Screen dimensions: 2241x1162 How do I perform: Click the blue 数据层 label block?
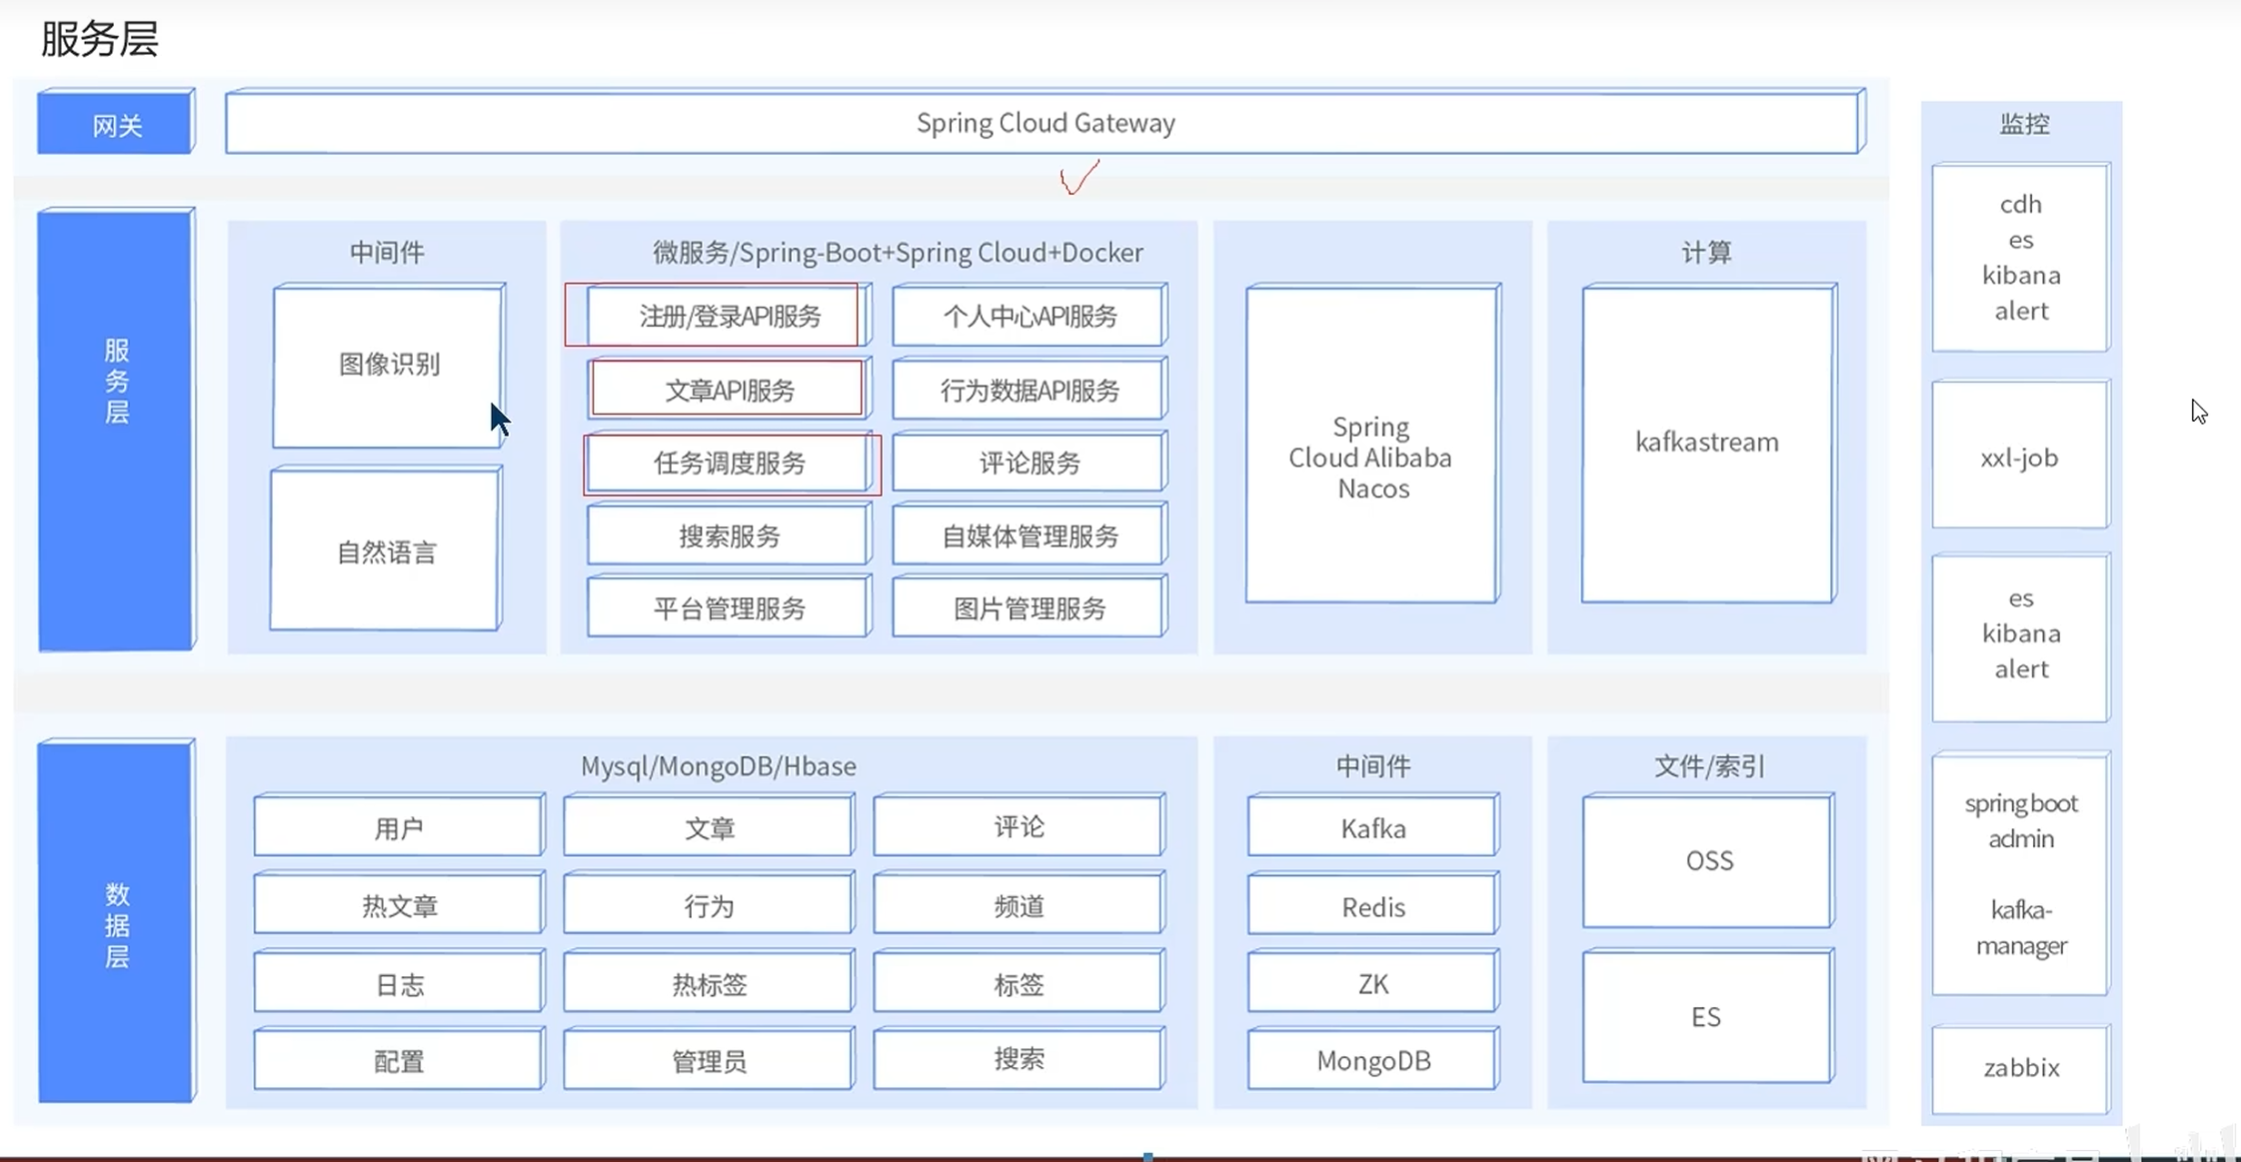point(116,923)
